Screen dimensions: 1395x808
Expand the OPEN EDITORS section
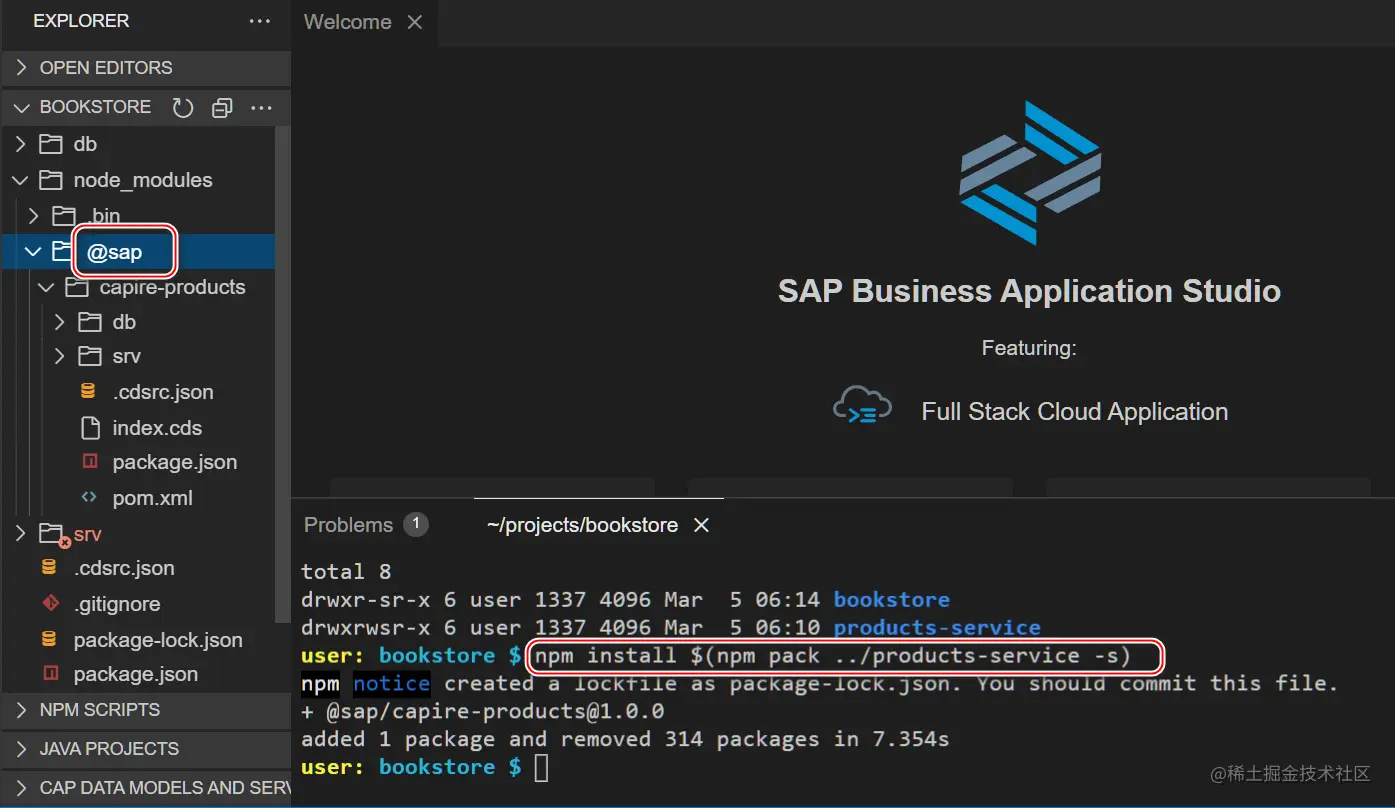coord(21,68)
